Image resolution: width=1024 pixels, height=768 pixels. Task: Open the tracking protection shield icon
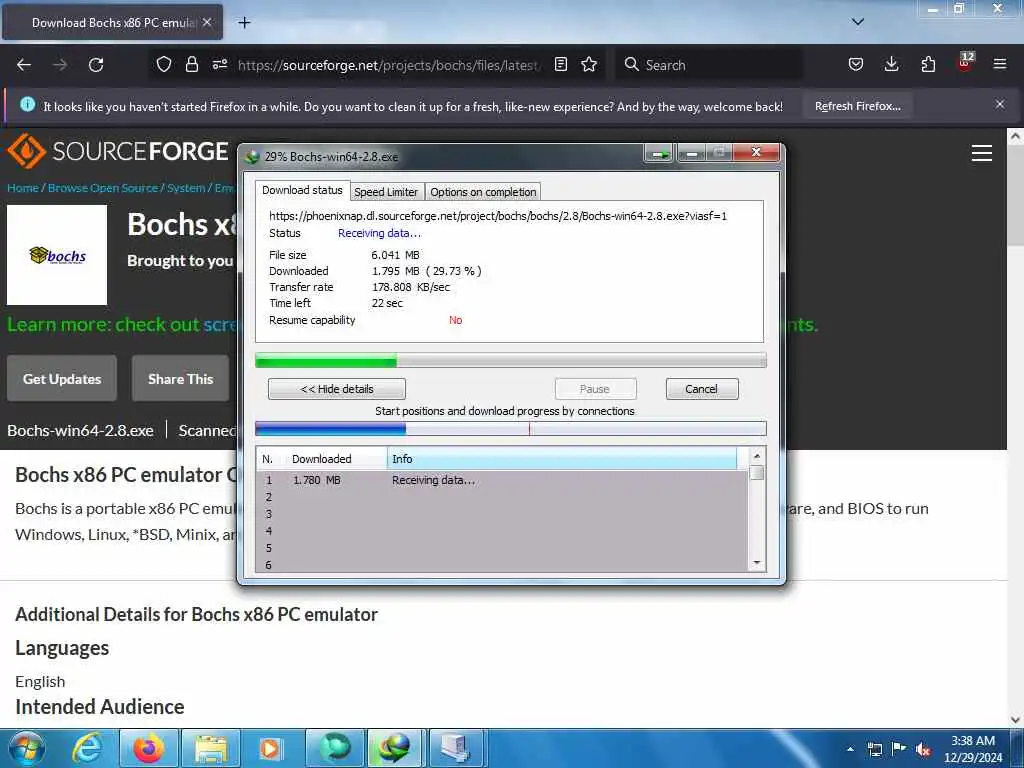pyautogui.click(x=164, y=65)
